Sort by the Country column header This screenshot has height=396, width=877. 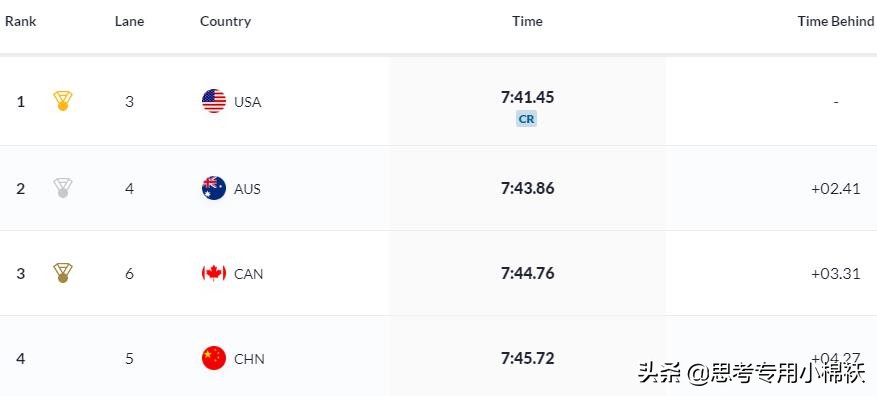click(225, 21)
